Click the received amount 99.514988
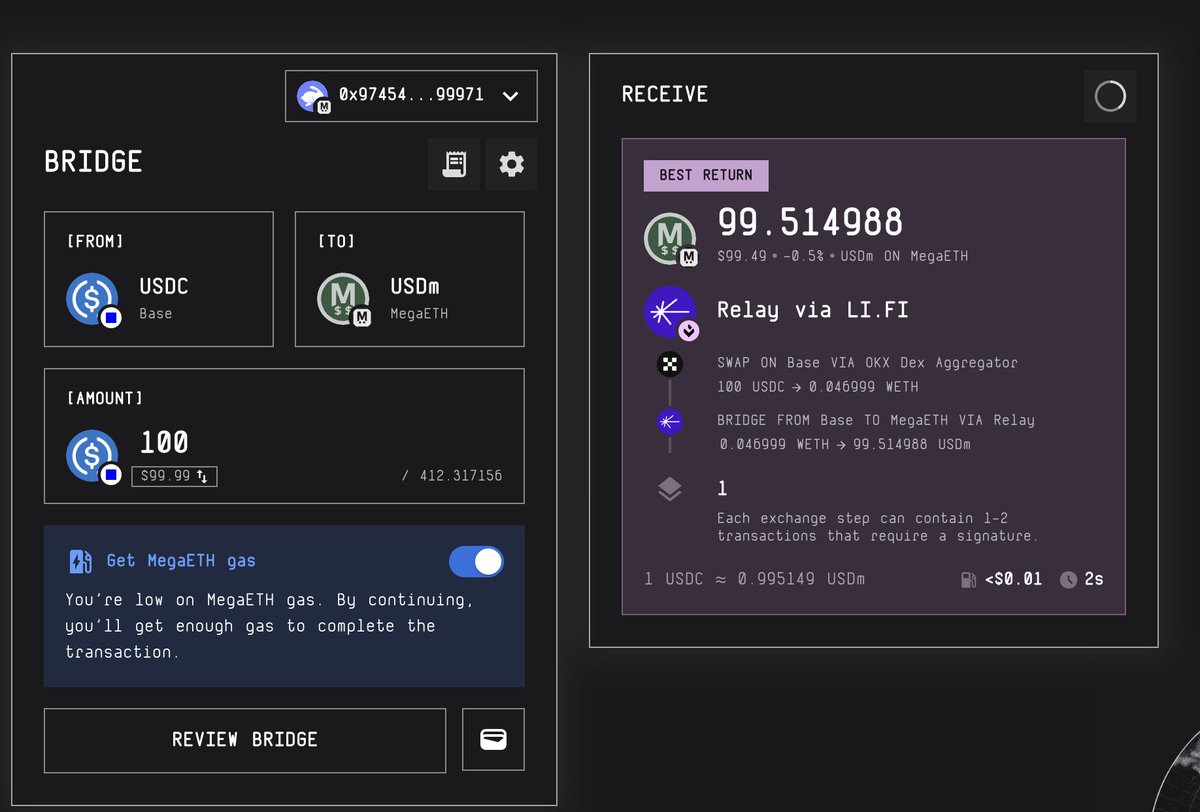1200x812 pixels. click(x=810, y=222)
